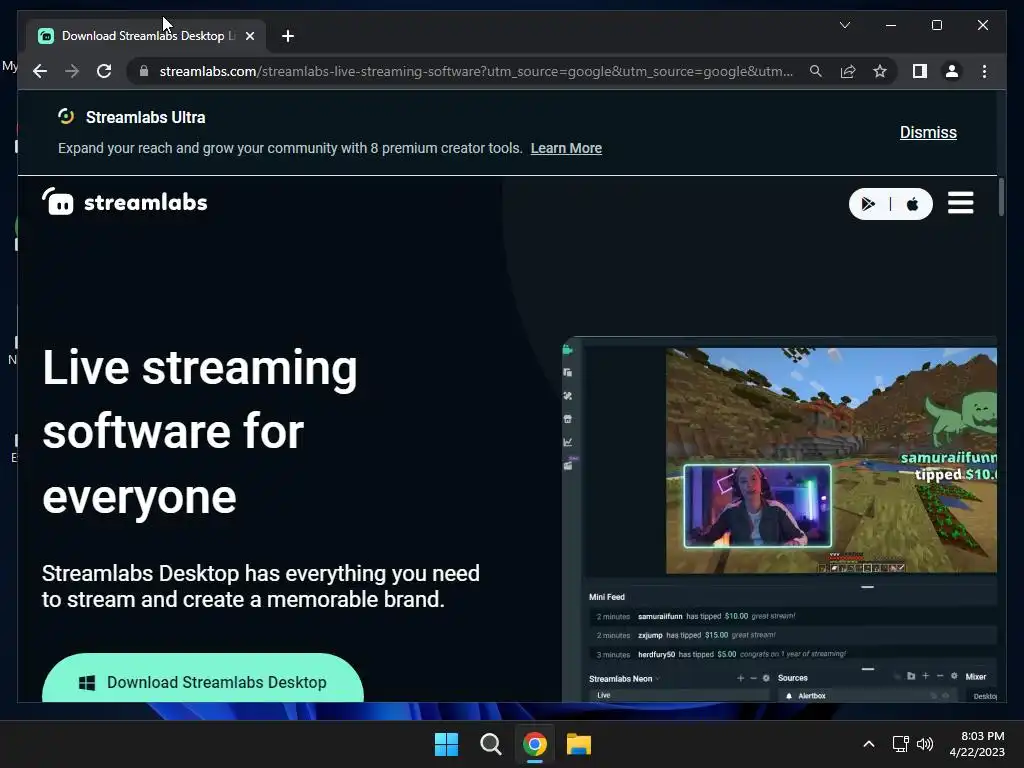This screenshot has width=1024, height=768.
Task: Click the streamlabs logo in the header
Action: (125, 202)
